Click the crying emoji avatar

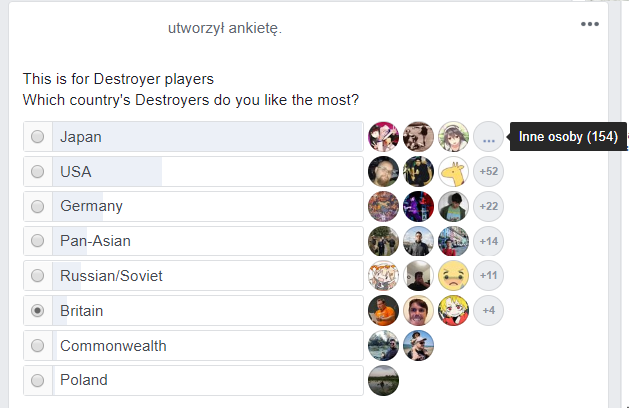pos(454,276)
